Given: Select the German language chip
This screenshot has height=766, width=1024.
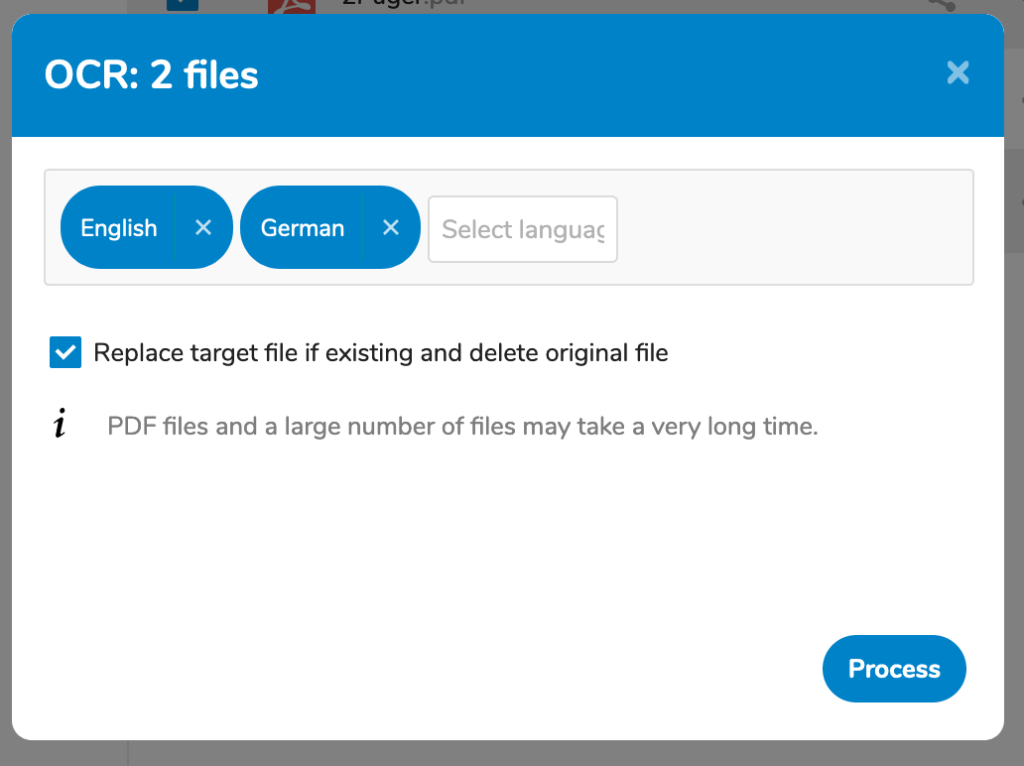Looking at the screenshot, I should (302, 228).
